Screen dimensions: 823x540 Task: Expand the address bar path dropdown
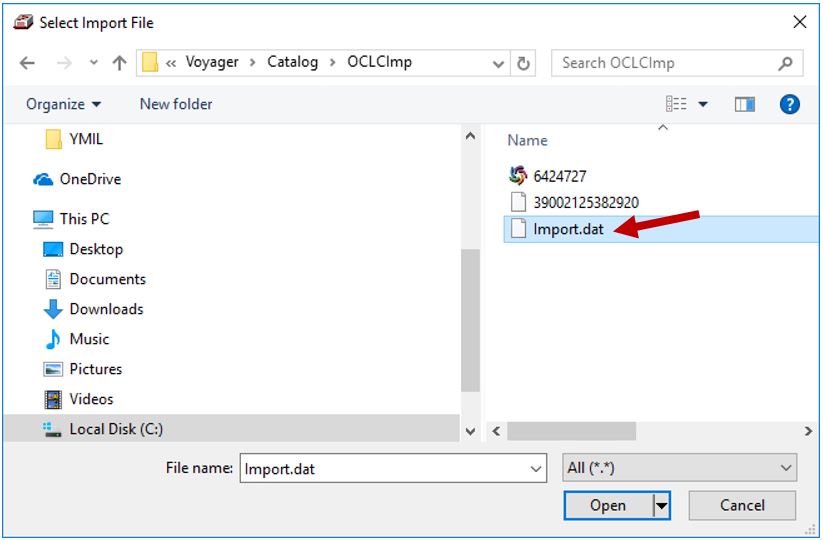pos(498,63)
